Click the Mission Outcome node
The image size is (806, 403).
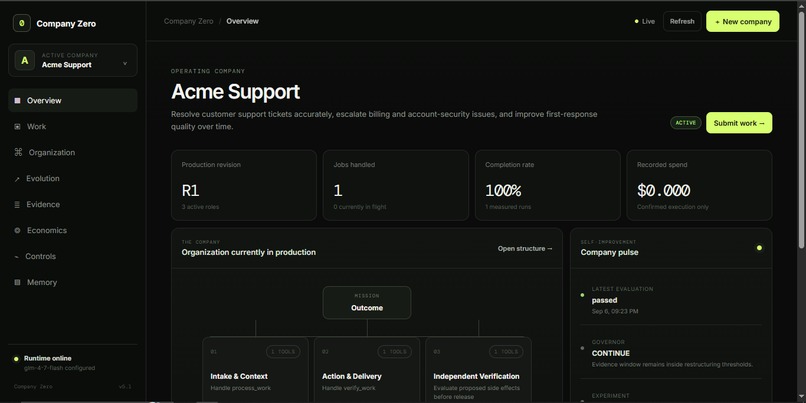367,303
